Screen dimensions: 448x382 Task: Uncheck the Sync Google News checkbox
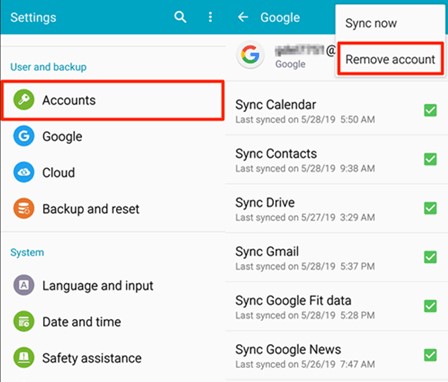[430, 355]
